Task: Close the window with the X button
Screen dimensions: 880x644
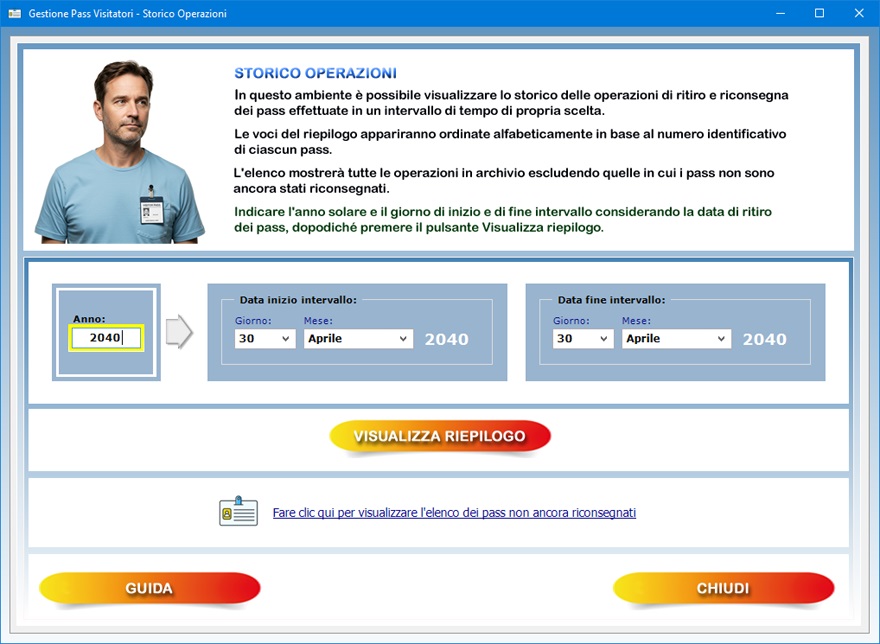Action: pyautogui.click(x=858, y=14)
